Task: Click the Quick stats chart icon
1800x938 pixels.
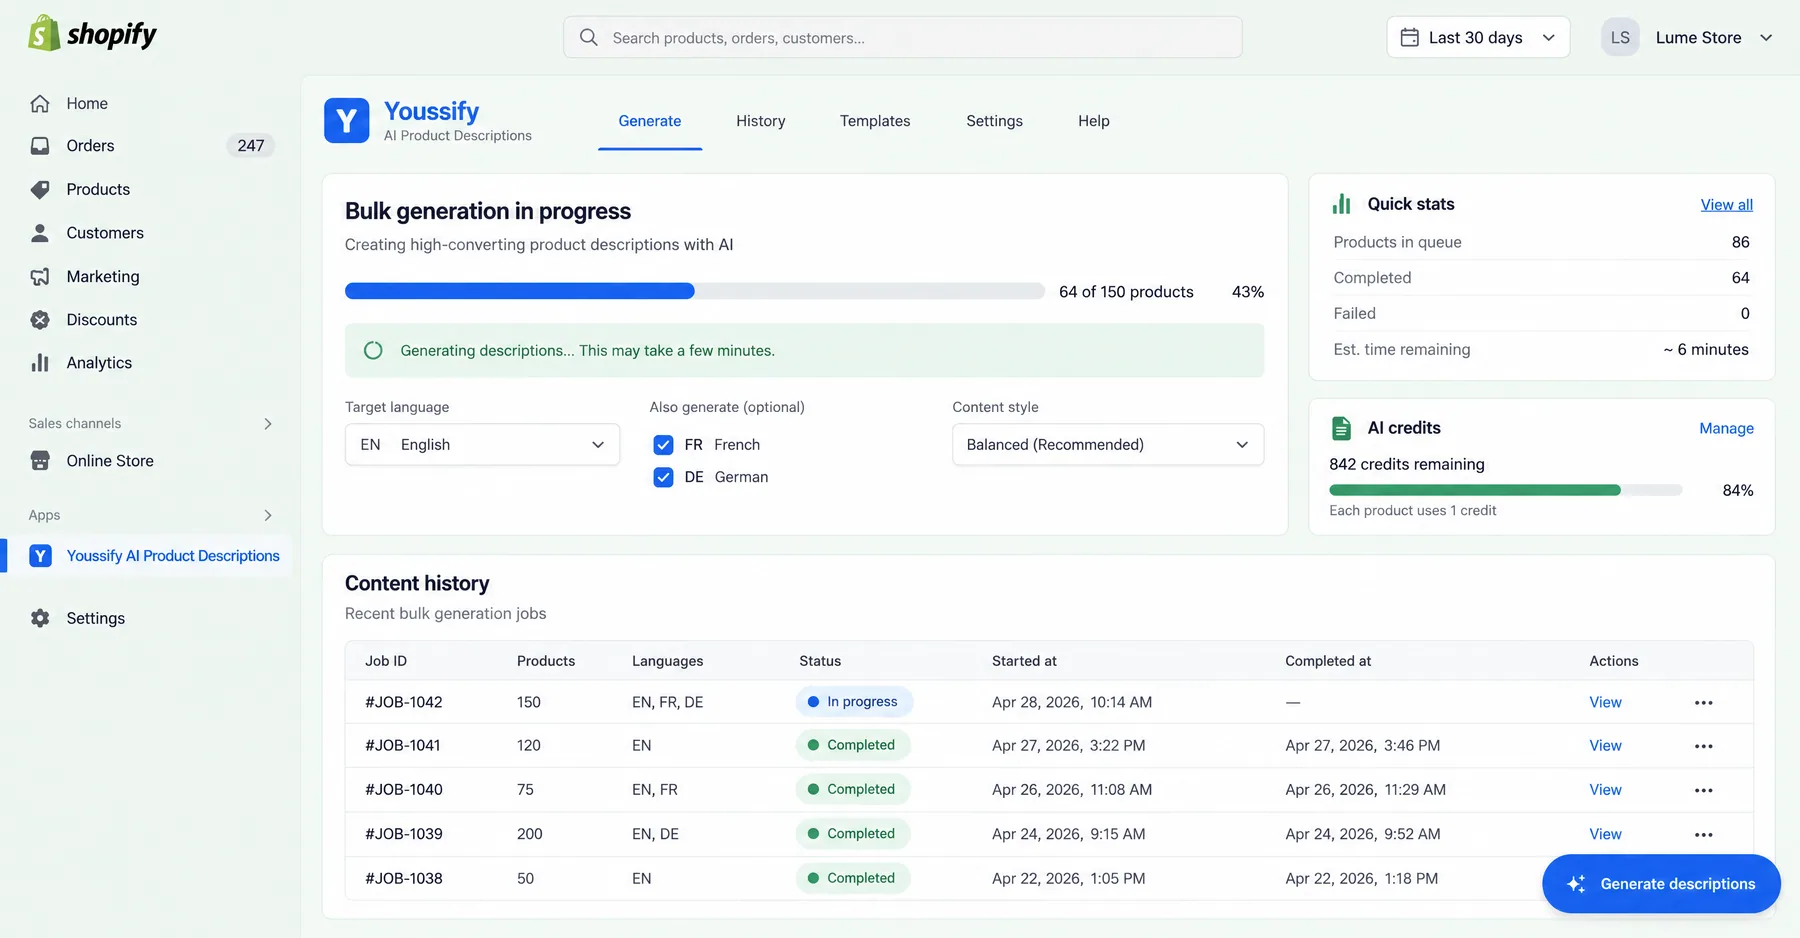Action: pyautogui.click(x=1342, y=204)
